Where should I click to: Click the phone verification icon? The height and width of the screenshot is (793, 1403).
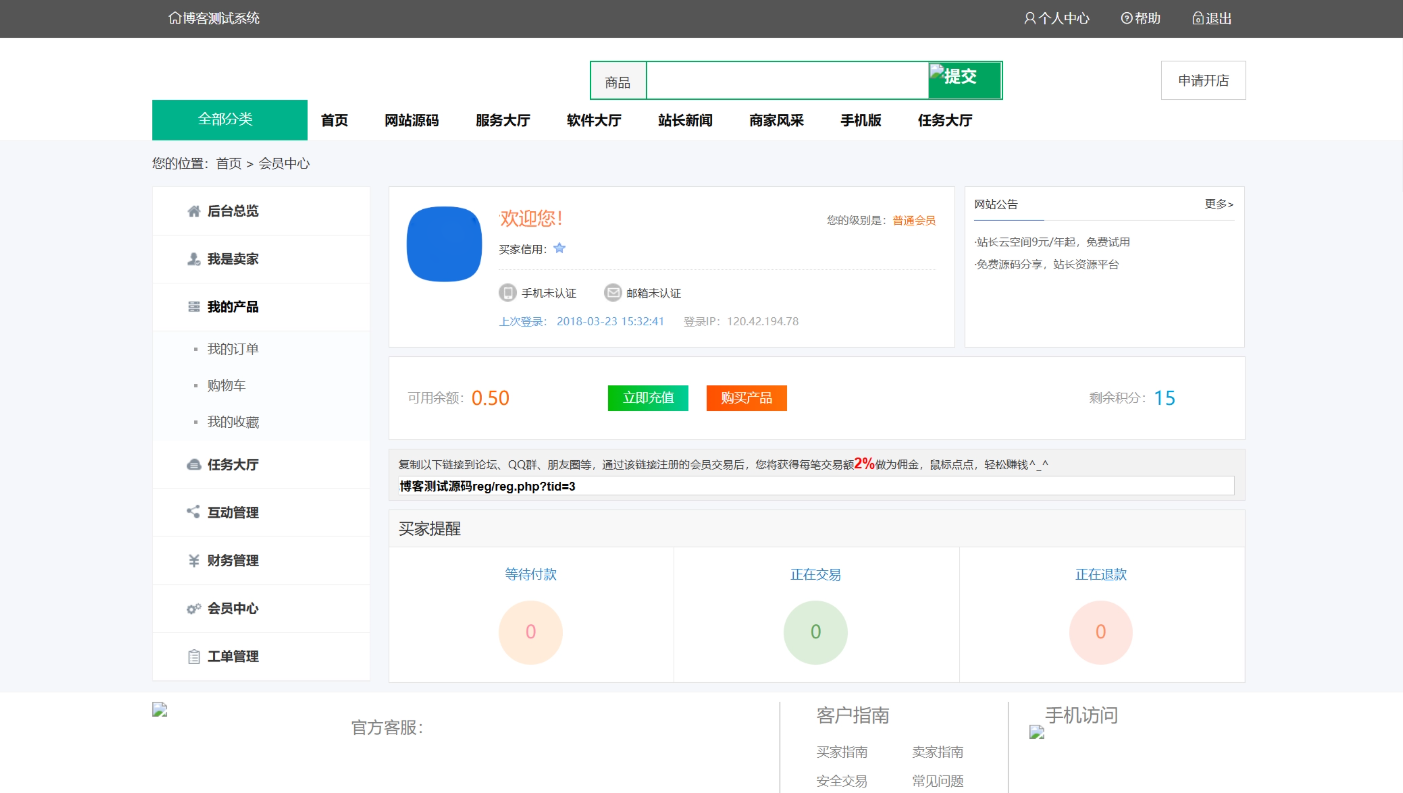click(508, 293)
